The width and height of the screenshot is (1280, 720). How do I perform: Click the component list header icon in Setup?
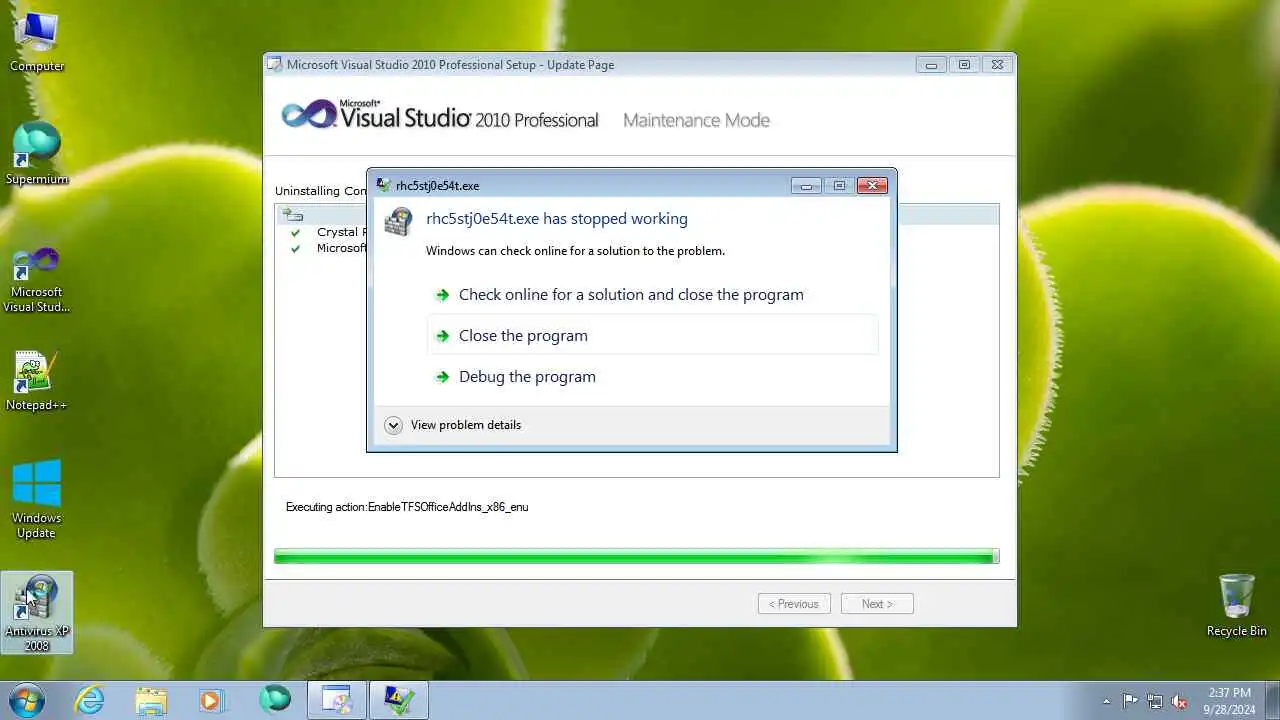pos(292,214)
